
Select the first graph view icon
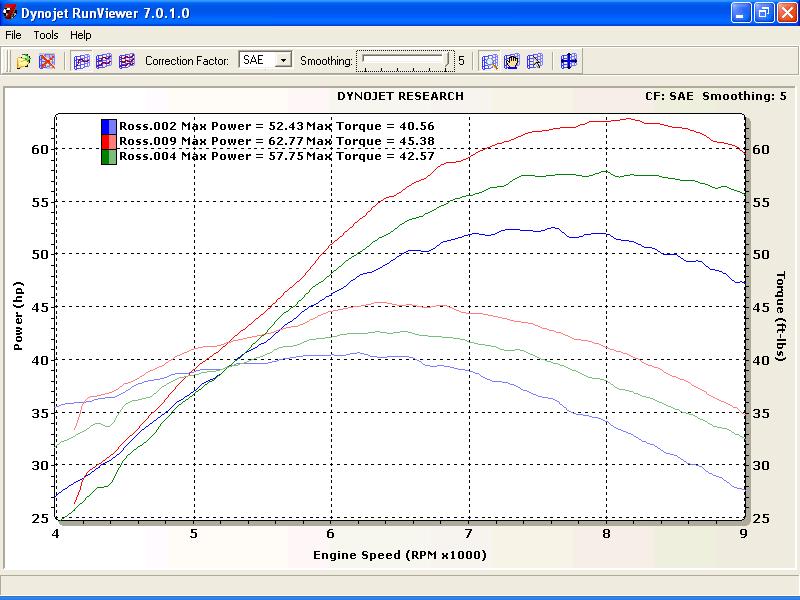81,61
